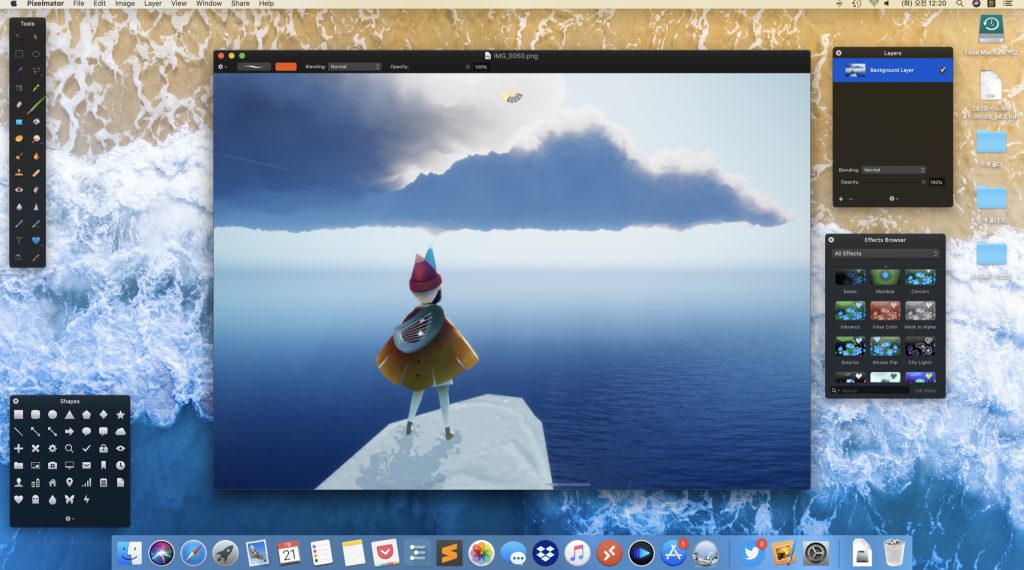Adjust Opacity slider in Layers panel
Screen dimensions: 1024x570
point(893,182)
